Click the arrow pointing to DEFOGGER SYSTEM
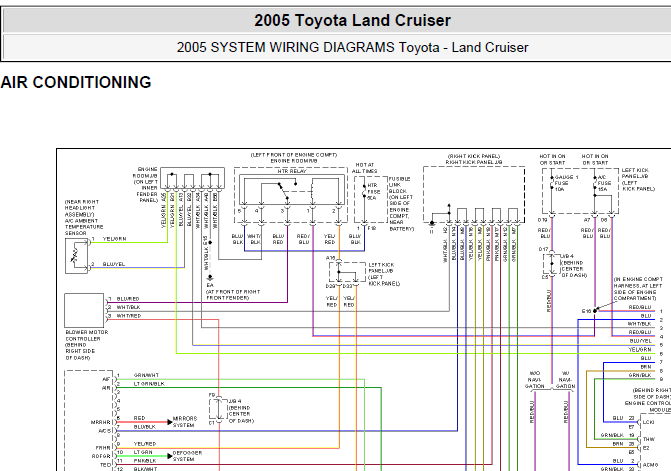 [x=169, y=456]
